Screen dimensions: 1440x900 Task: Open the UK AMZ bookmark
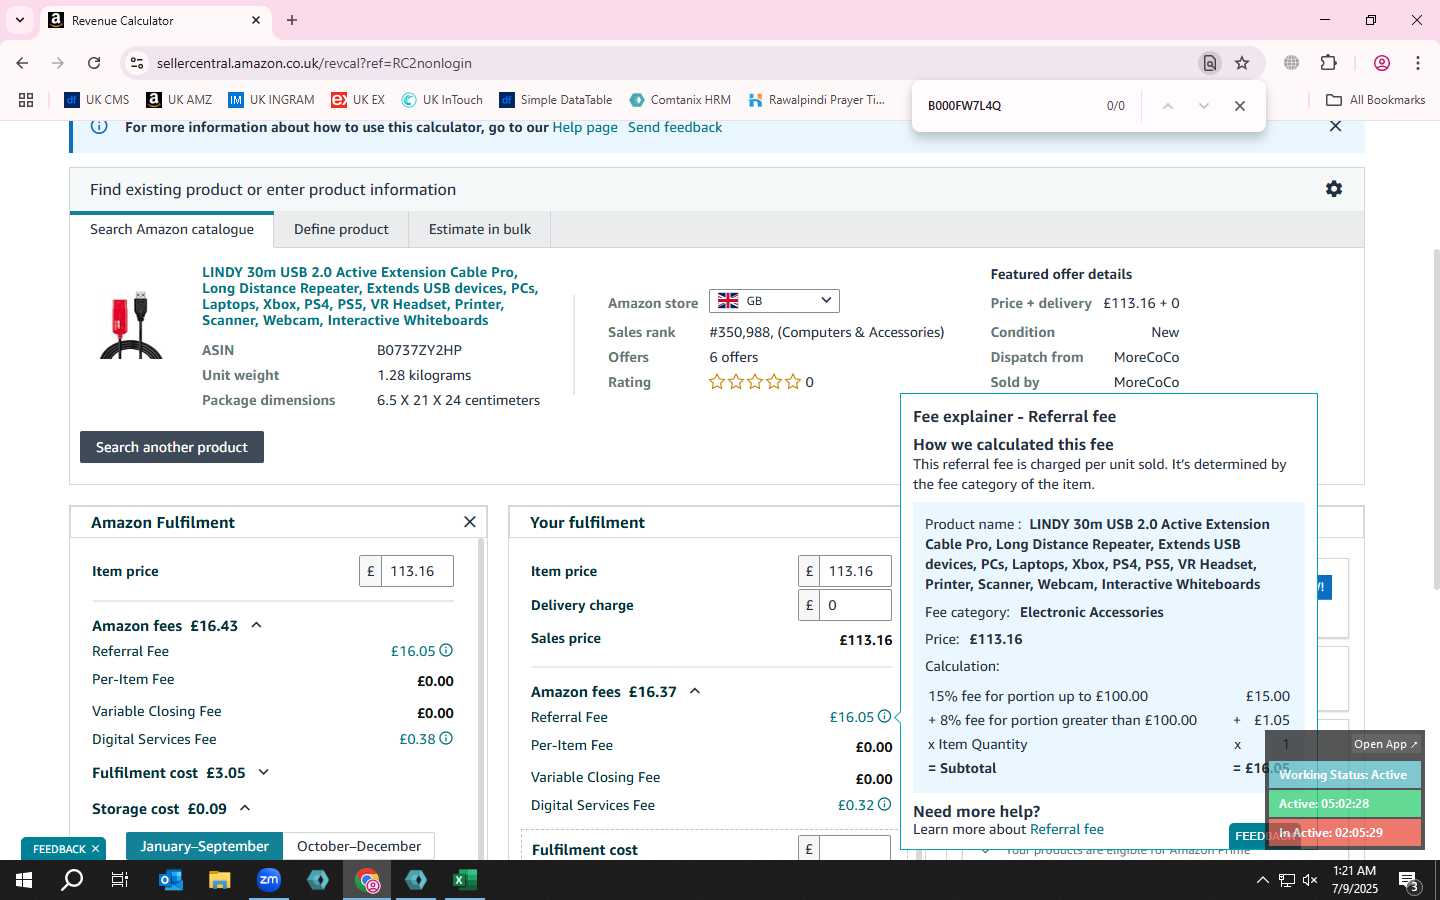point(179,100)
